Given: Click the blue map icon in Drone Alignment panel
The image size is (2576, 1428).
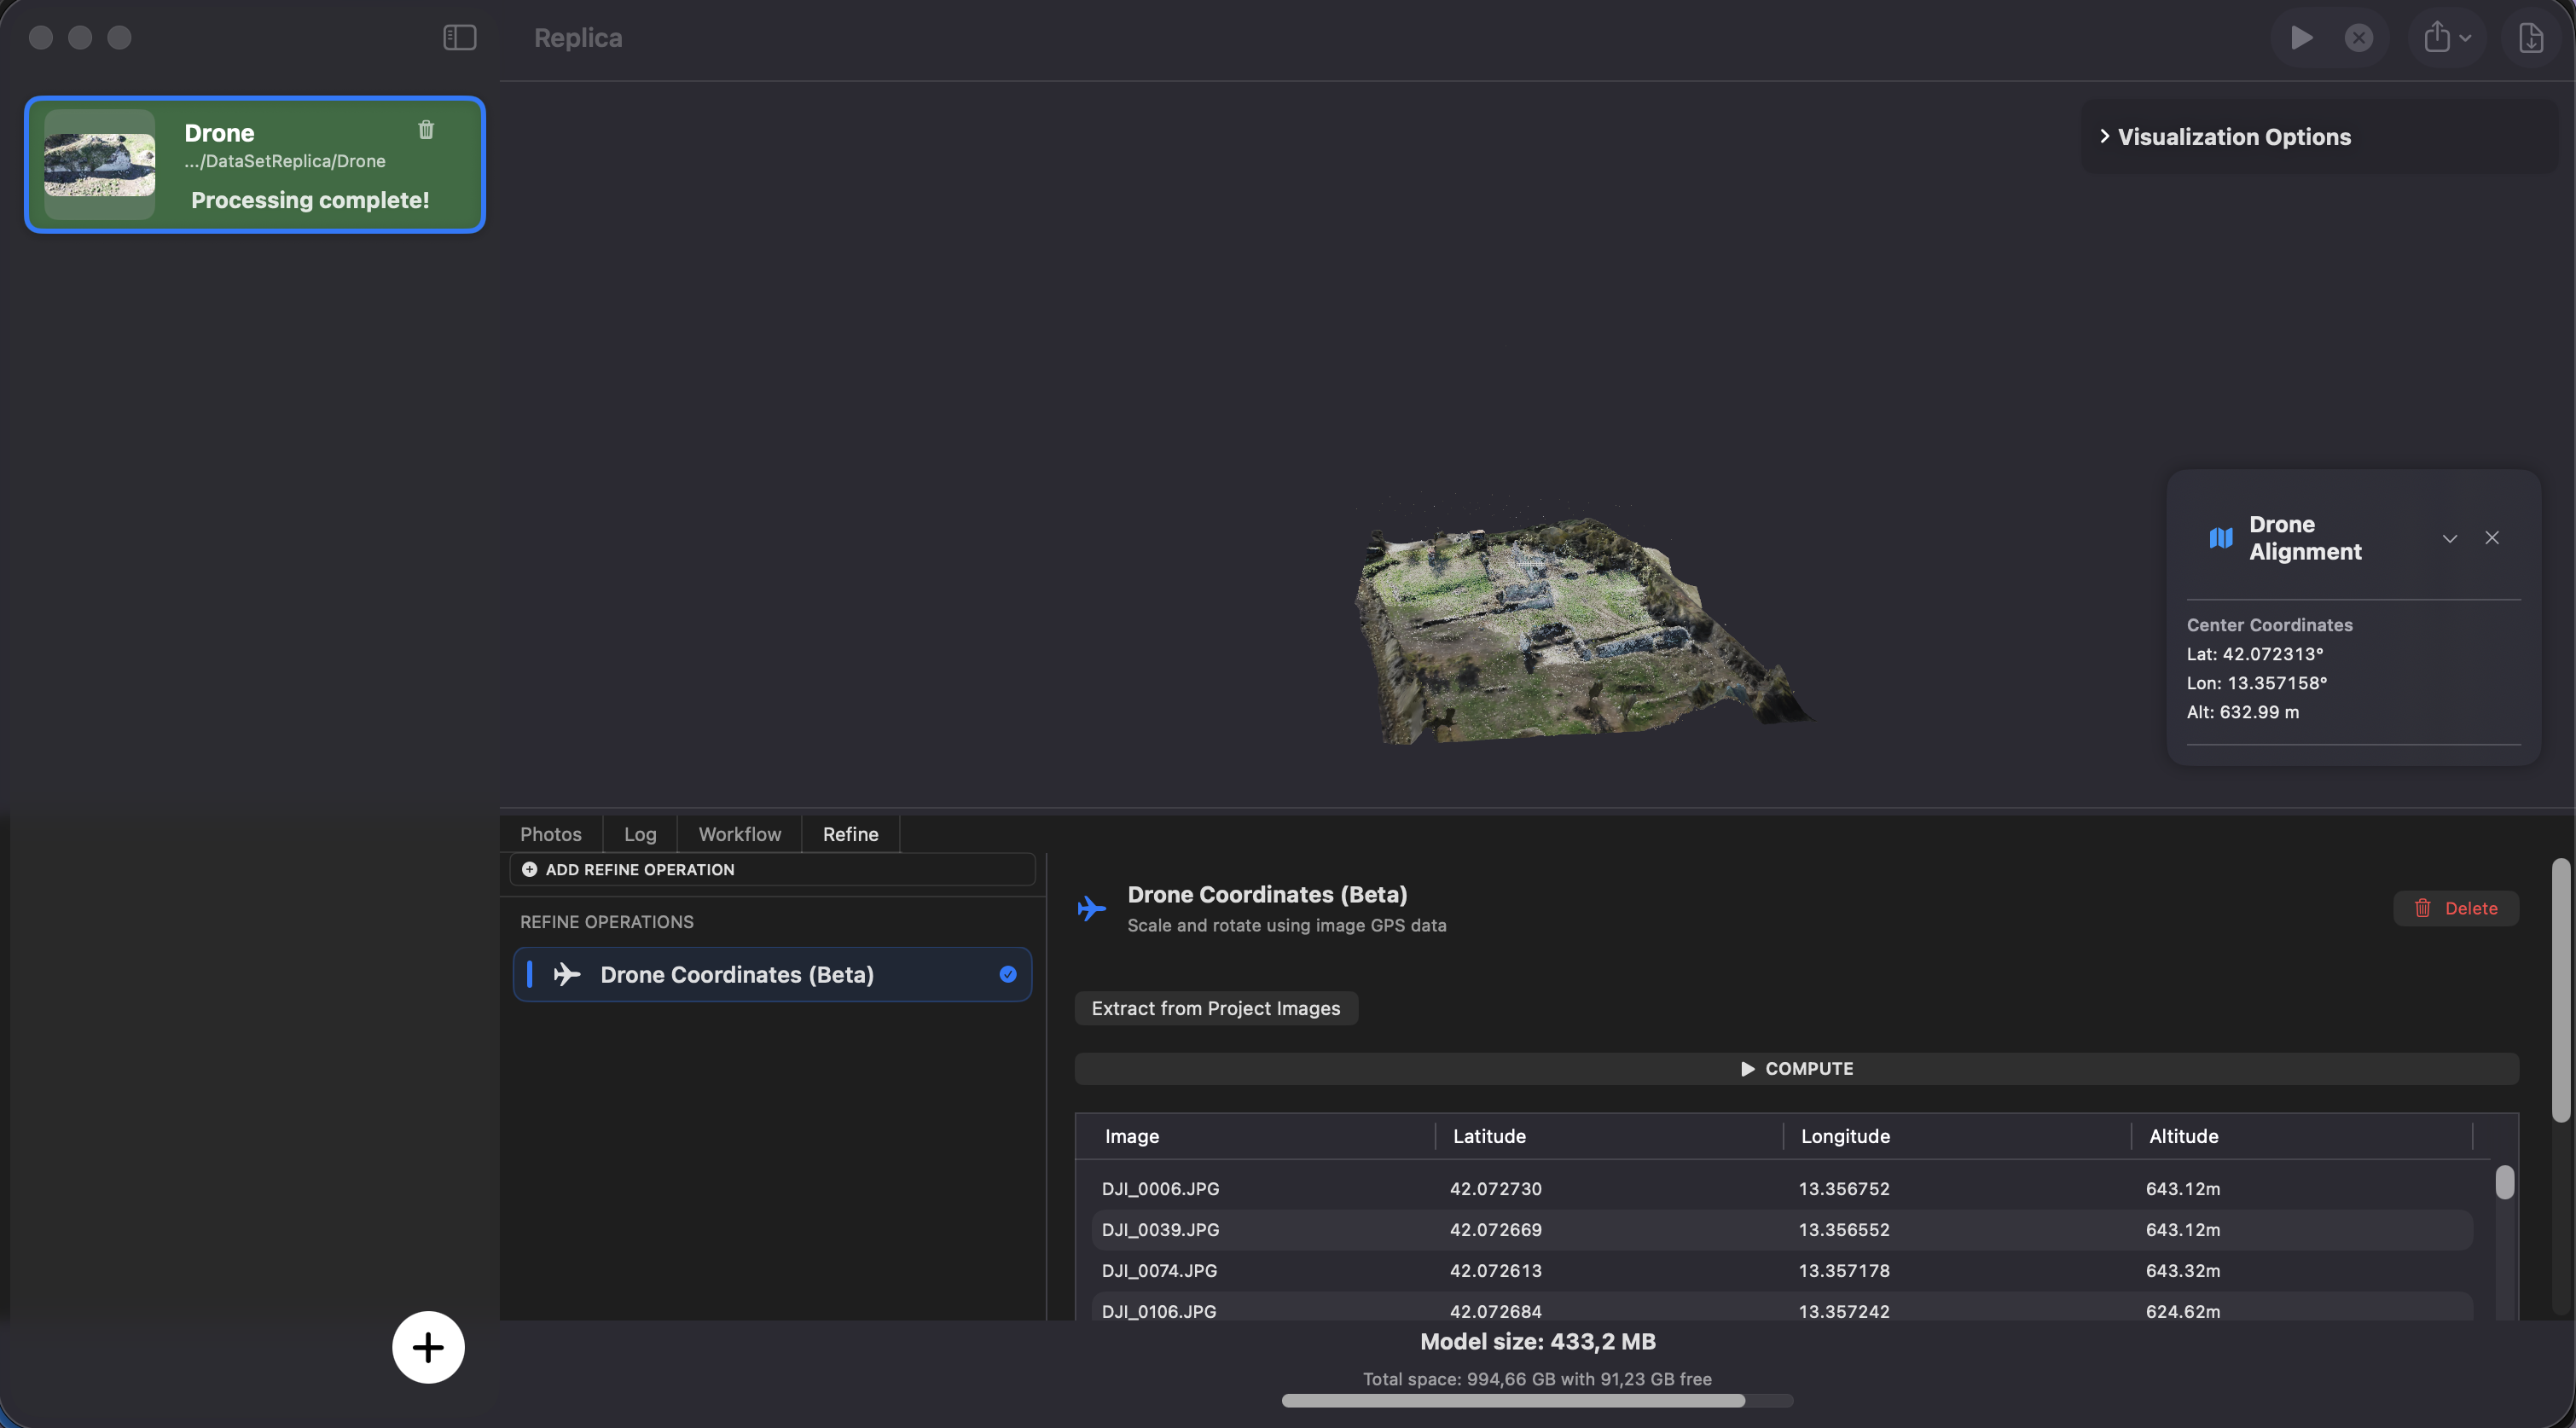Looking at the screenshot, I should tap(2221, 538).
